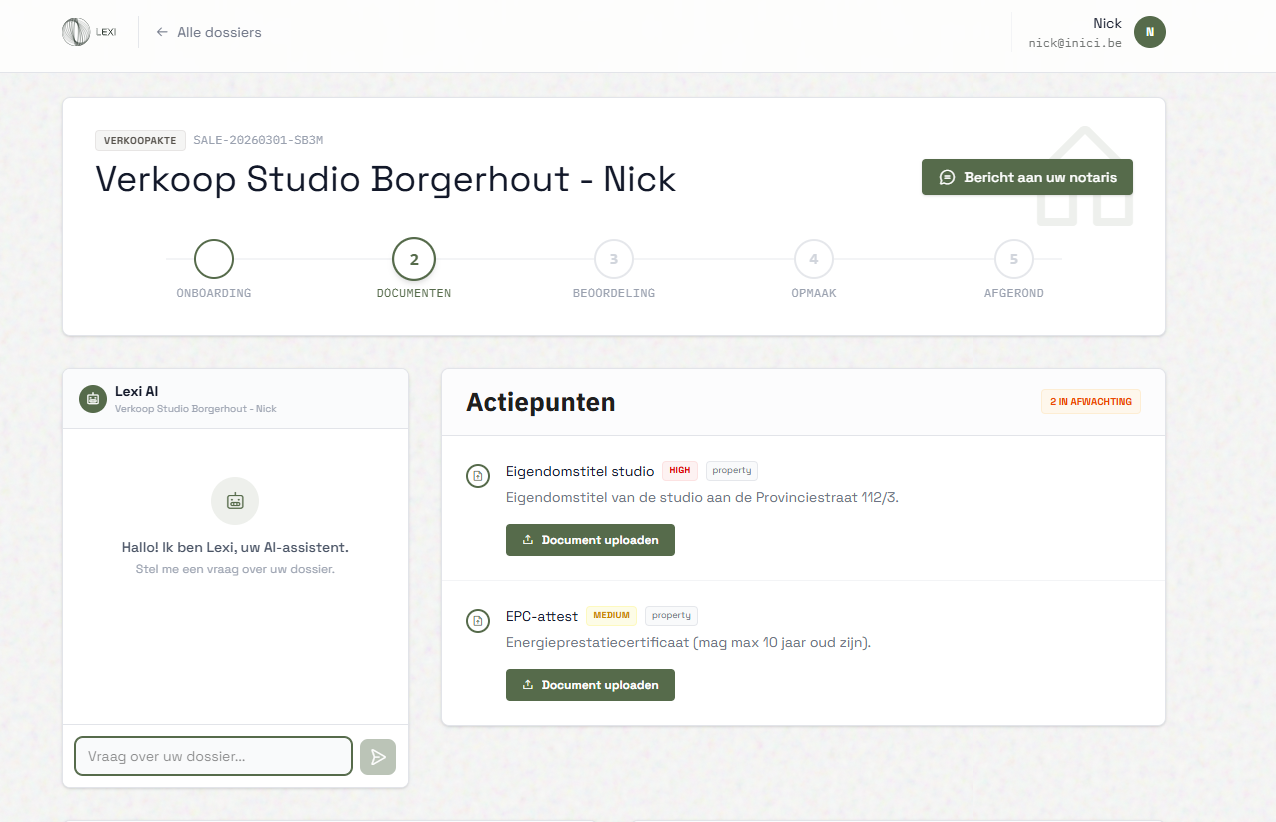This screenshot has height=822, width=1276.
Task: Click the large robot icon in chat
Action: point(235,501)
